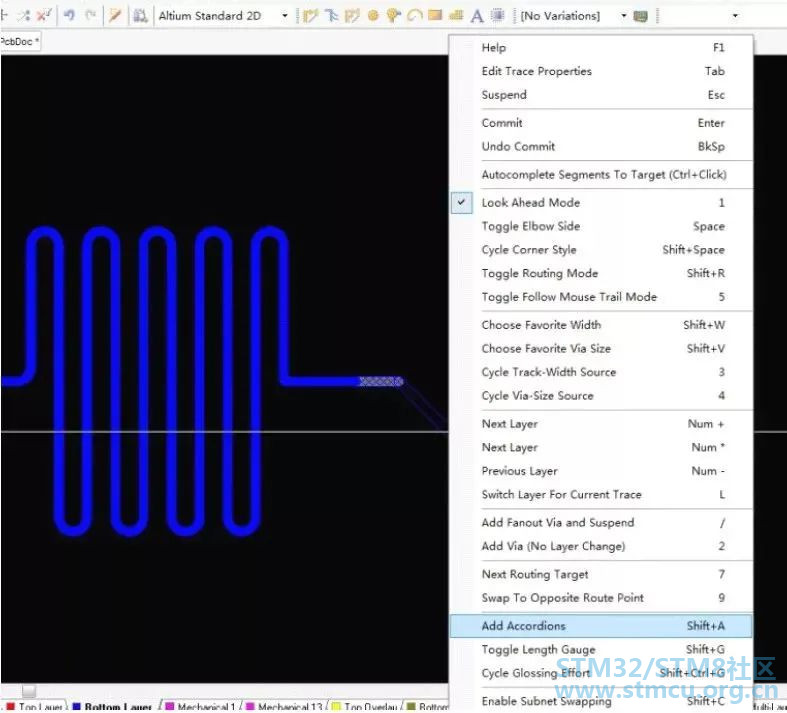Select the Place Via tool

pos(393,16)
